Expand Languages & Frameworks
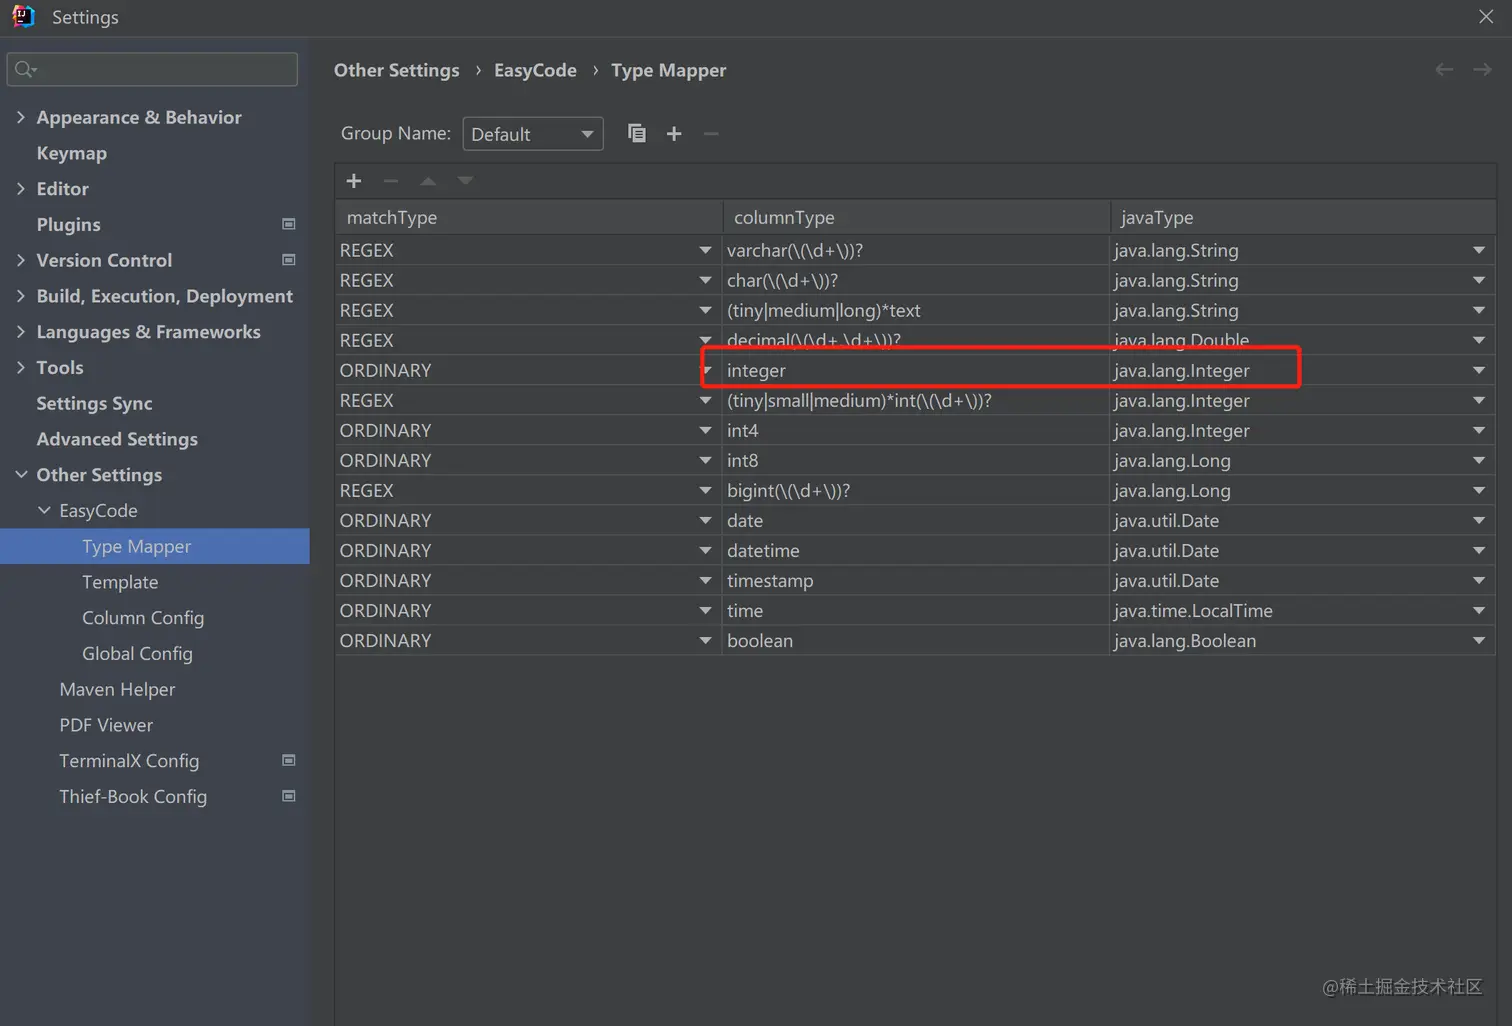 click(21, 331)
